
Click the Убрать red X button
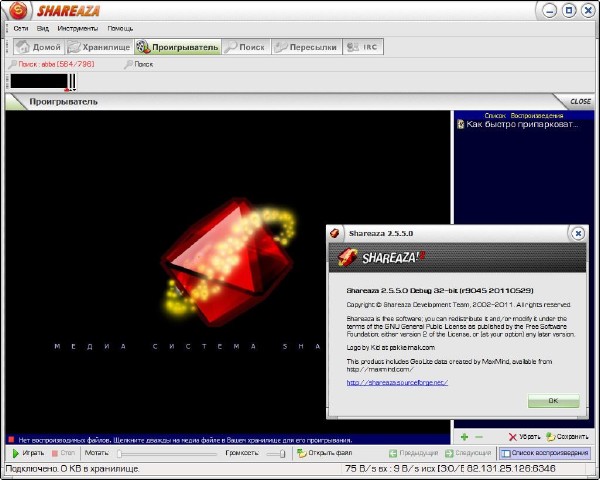(524, 437)
